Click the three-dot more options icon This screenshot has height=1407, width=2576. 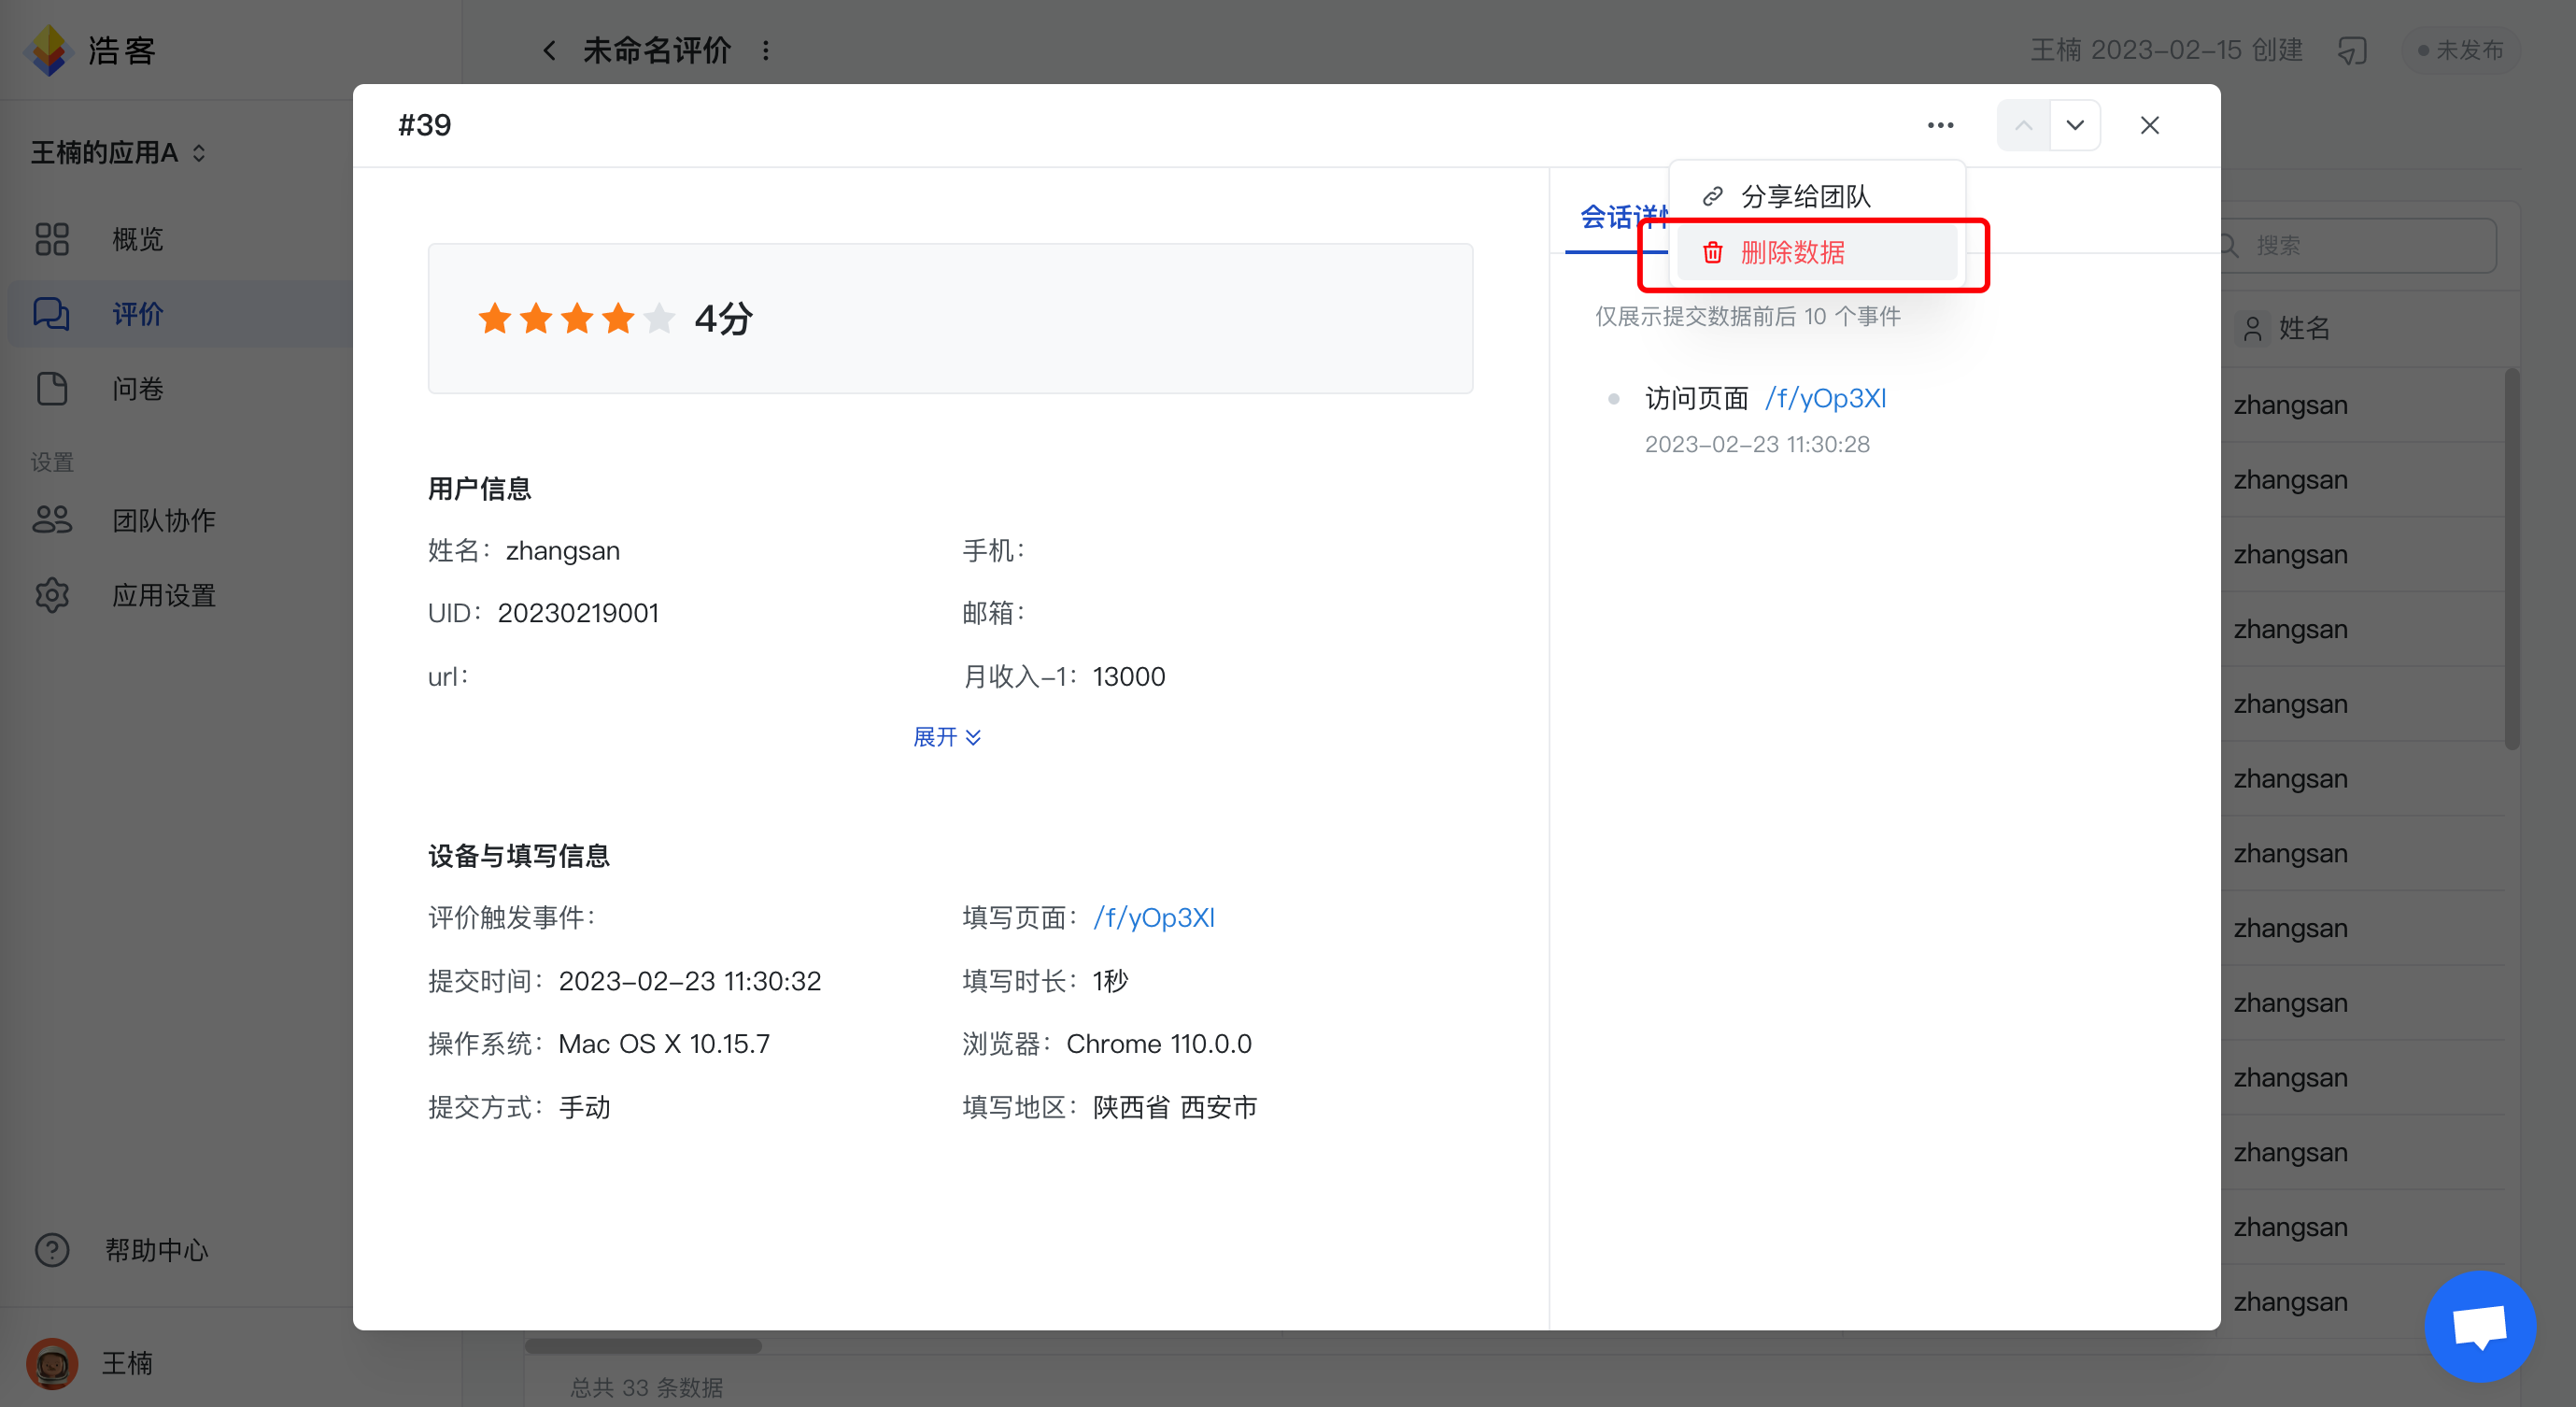tap(1940, 125)
